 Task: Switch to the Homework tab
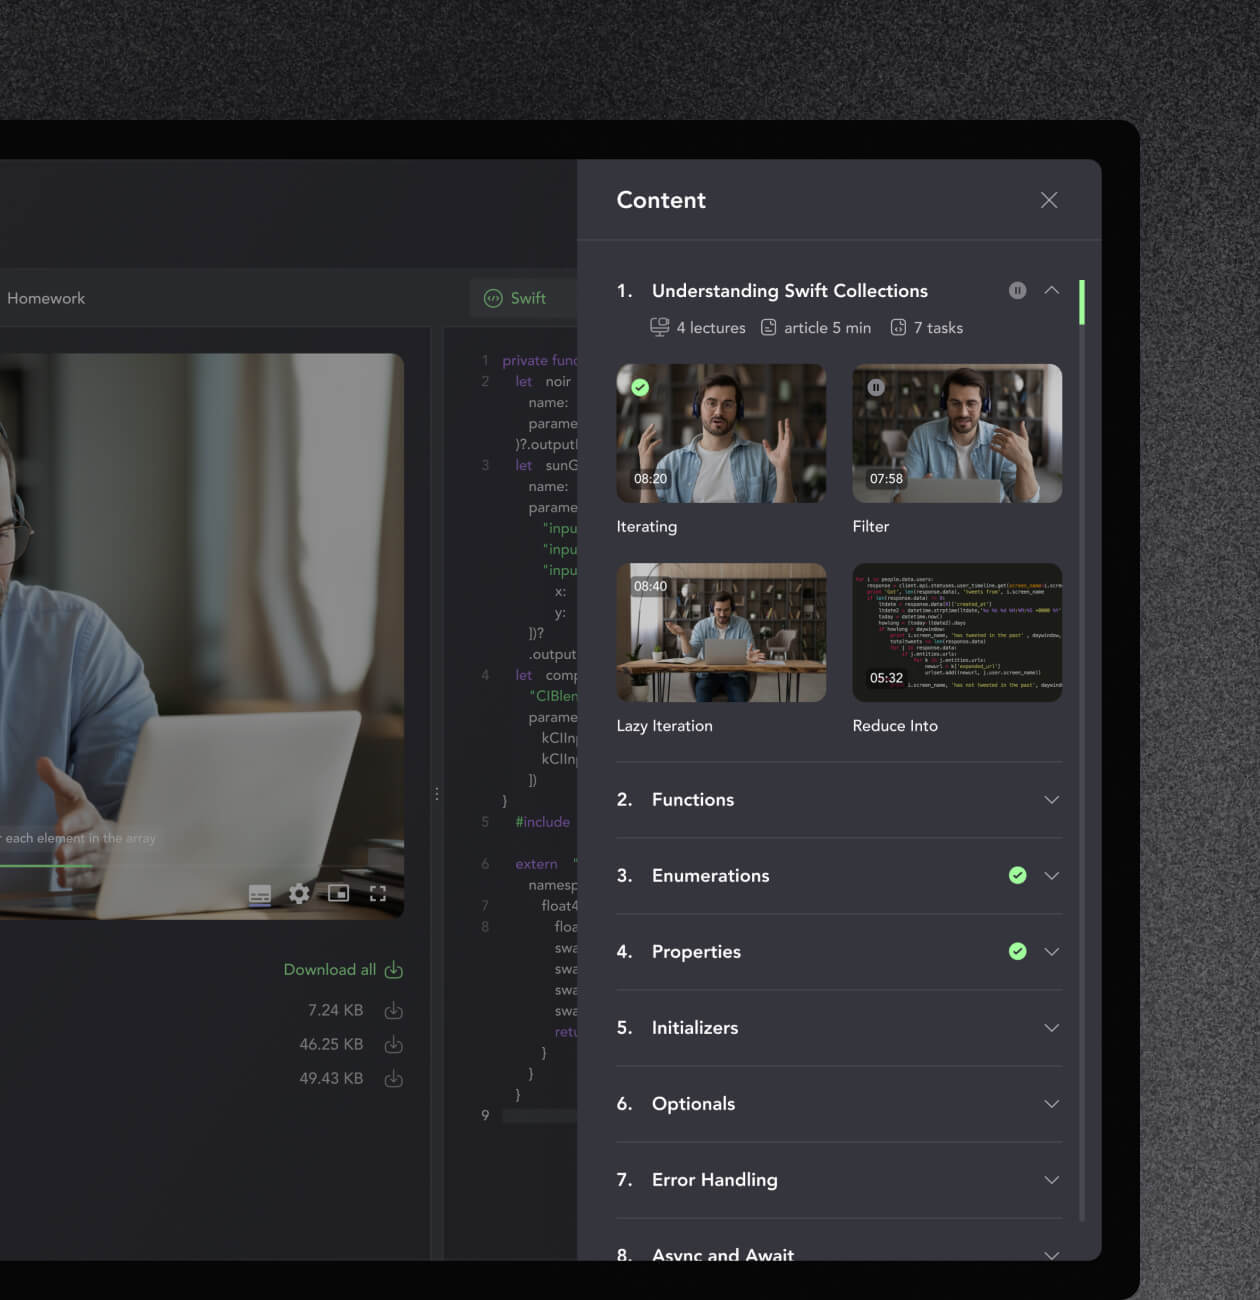[46, 298]
